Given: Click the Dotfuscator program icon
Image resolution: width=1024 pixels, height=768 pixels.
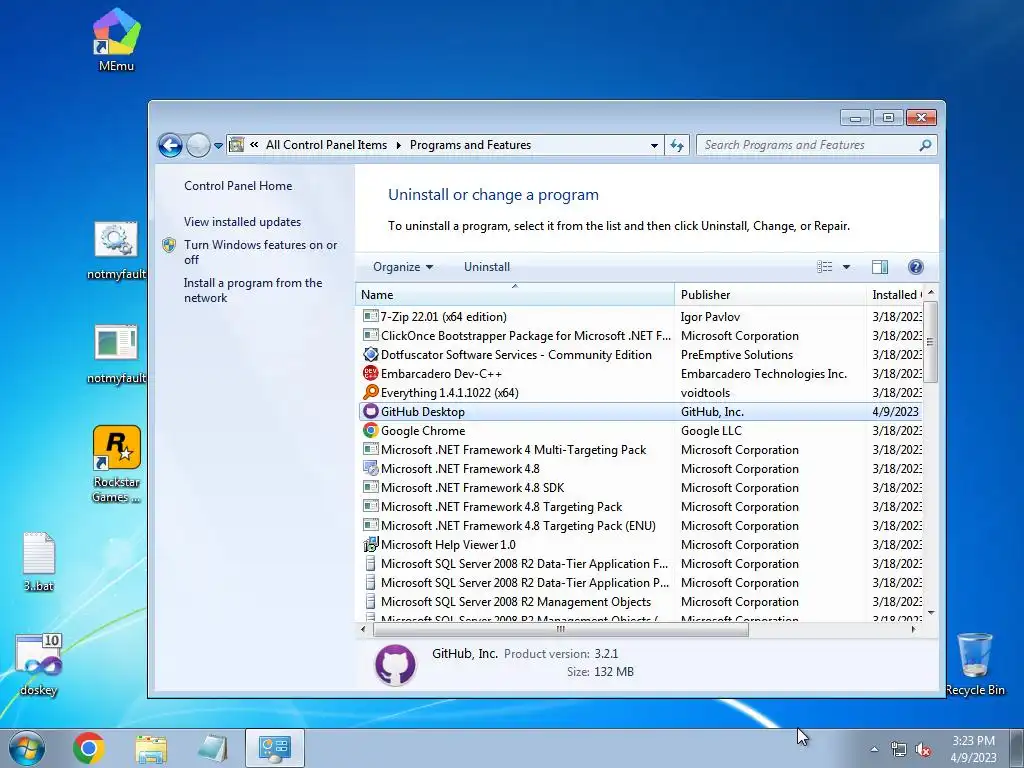Looking at the screenshot, I should [x=370, y=355].
